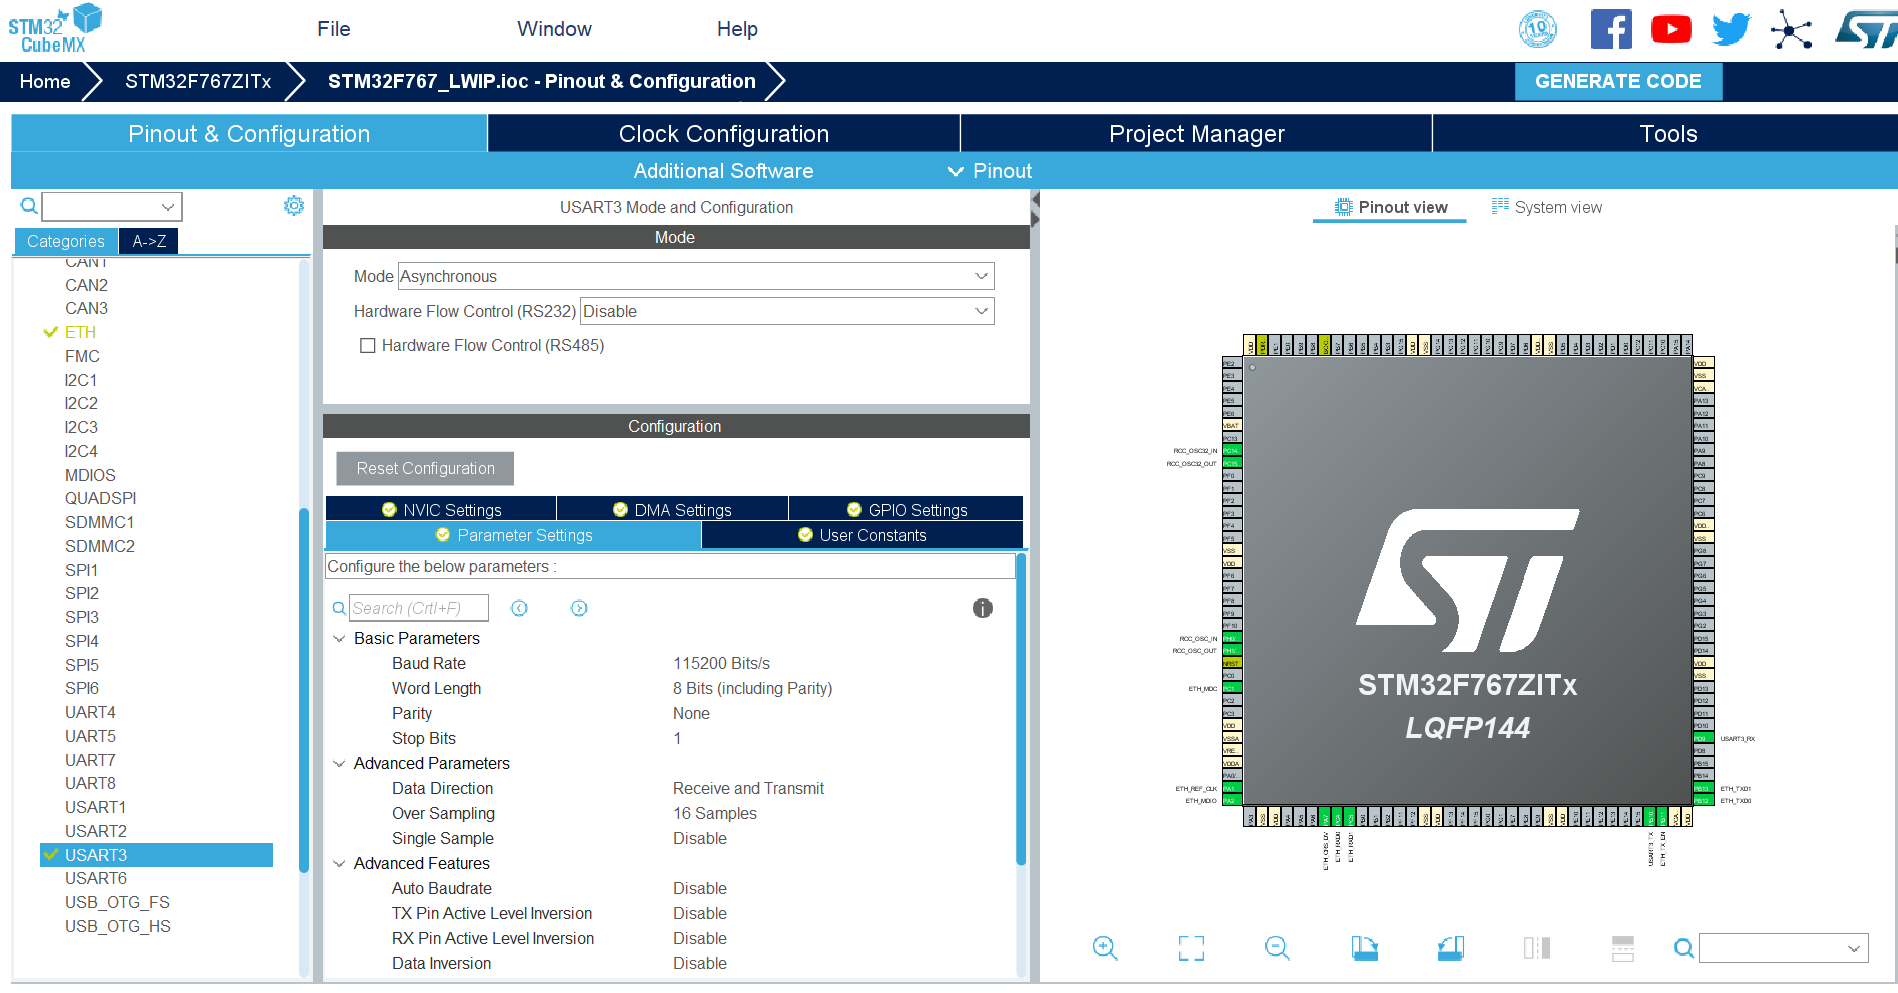Screen dimensions: 1898x993
Task: Go to STM32F767ZITx breadcrumb
Action: click(198, 81)
